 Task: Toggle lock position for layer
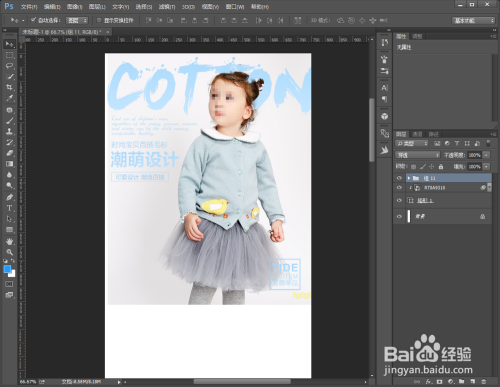[432, 166]
